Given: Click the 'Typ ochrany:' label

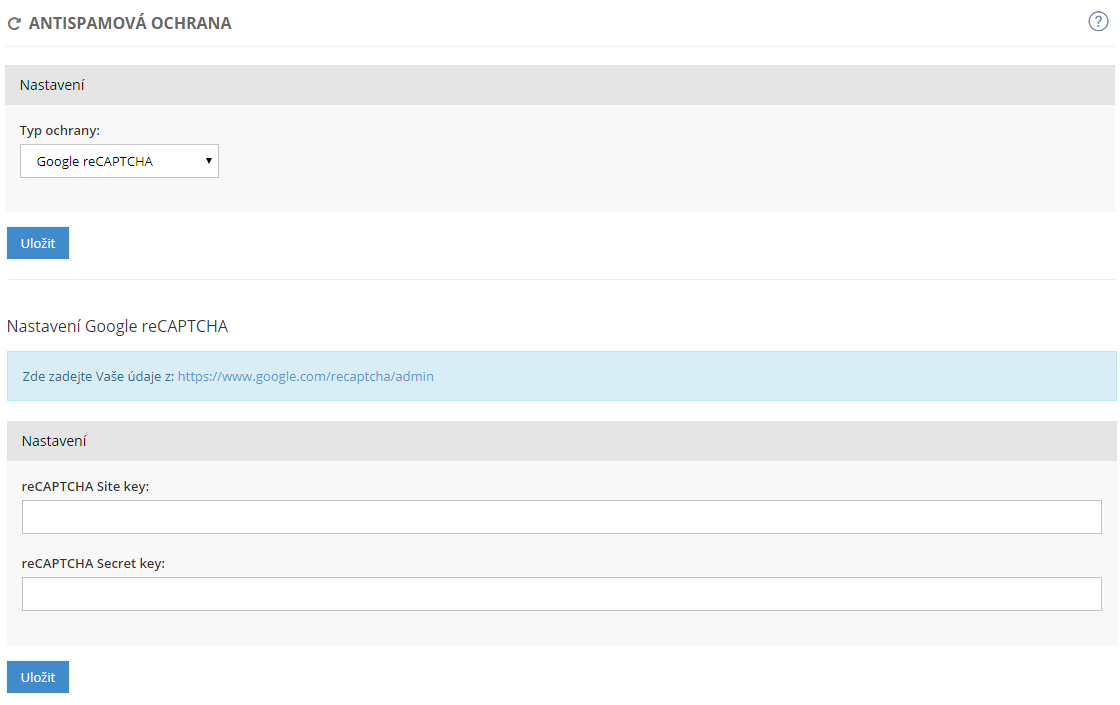Looking at the screenshot, I should click(x=60, y=130).
